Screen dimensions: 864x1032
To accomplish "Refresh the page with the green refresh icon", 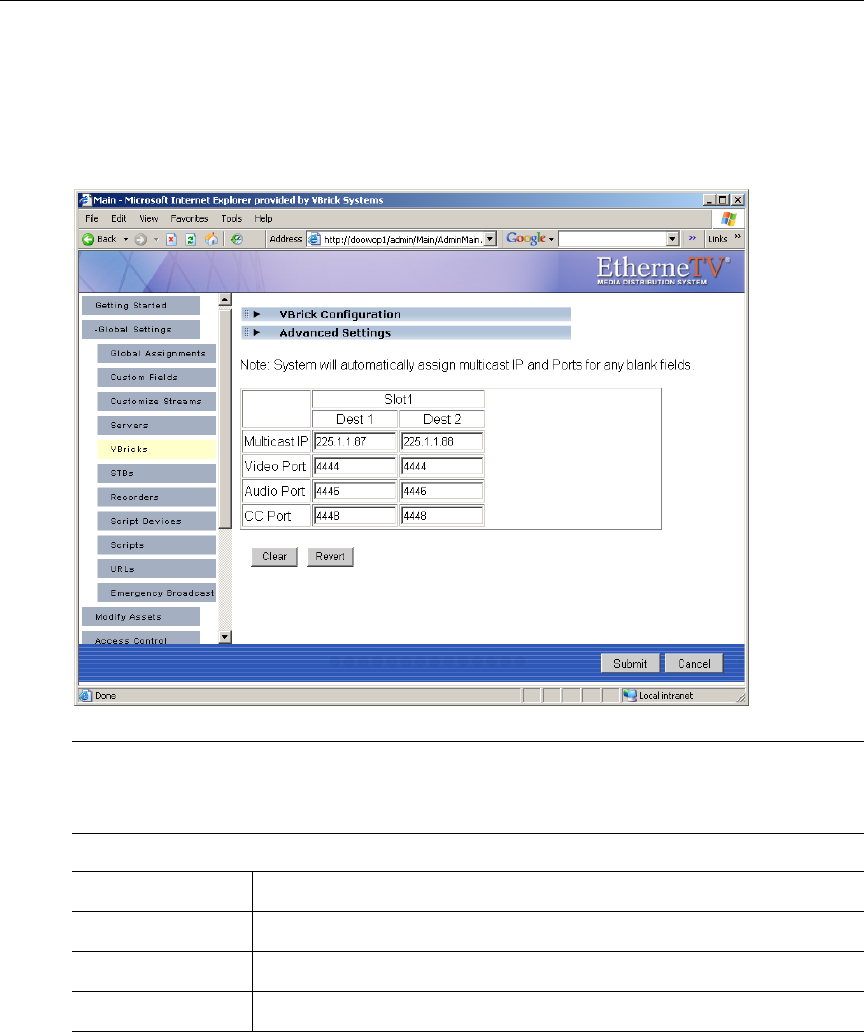I will tap(190, 240).
